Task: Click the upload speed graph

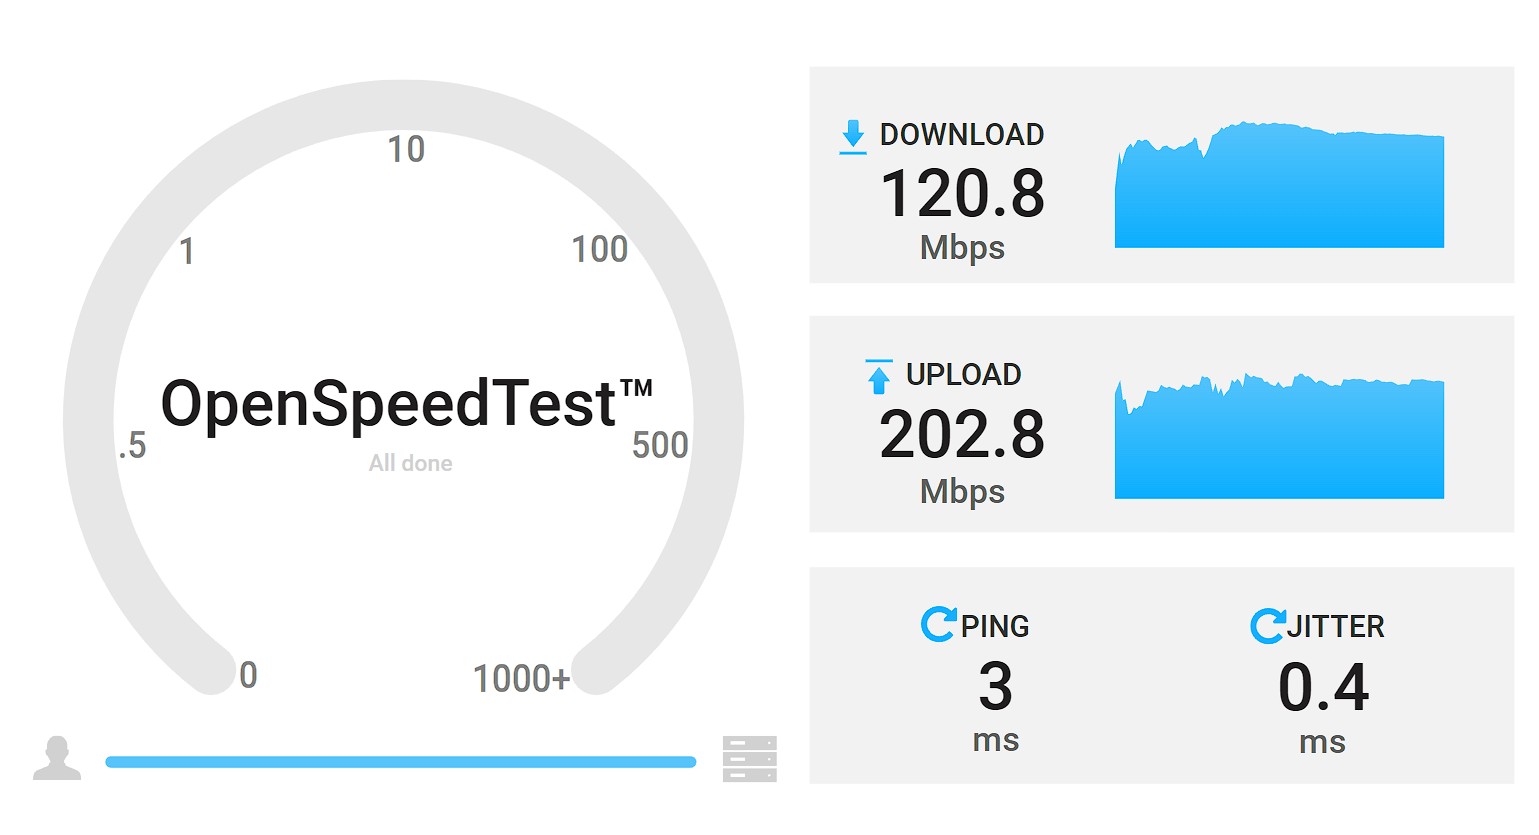Action: pyautogui.click(x=1279, y=438)
